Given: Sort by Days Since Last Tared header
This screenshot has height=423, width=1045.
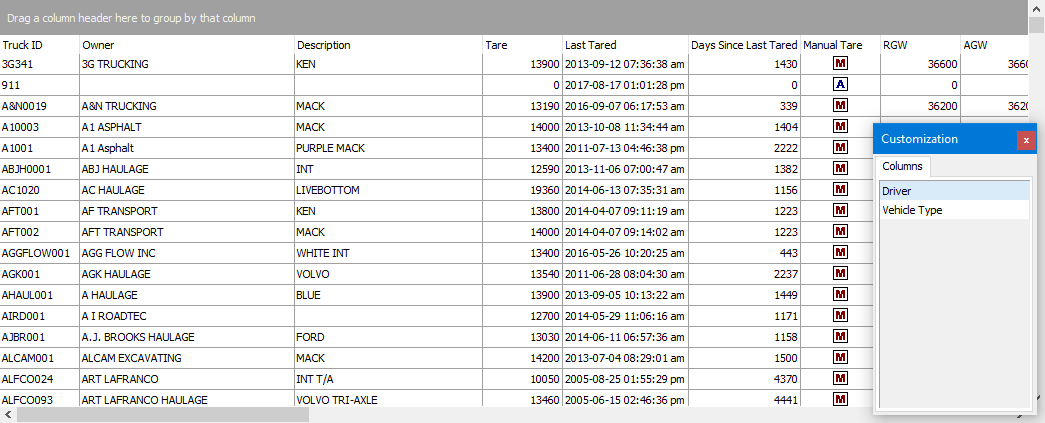Looking at the screenshot, I should click(x=744, y=45).
